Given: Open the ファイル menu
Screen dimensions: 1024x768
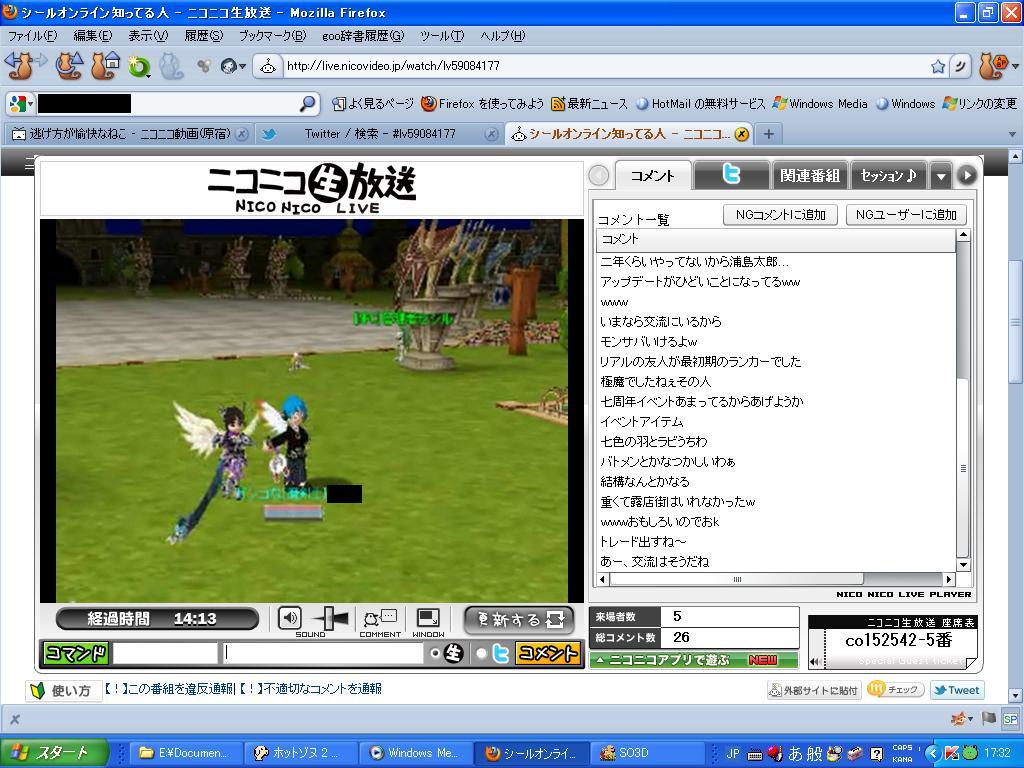Looking at the screenshot, I should tap(32, 36).
